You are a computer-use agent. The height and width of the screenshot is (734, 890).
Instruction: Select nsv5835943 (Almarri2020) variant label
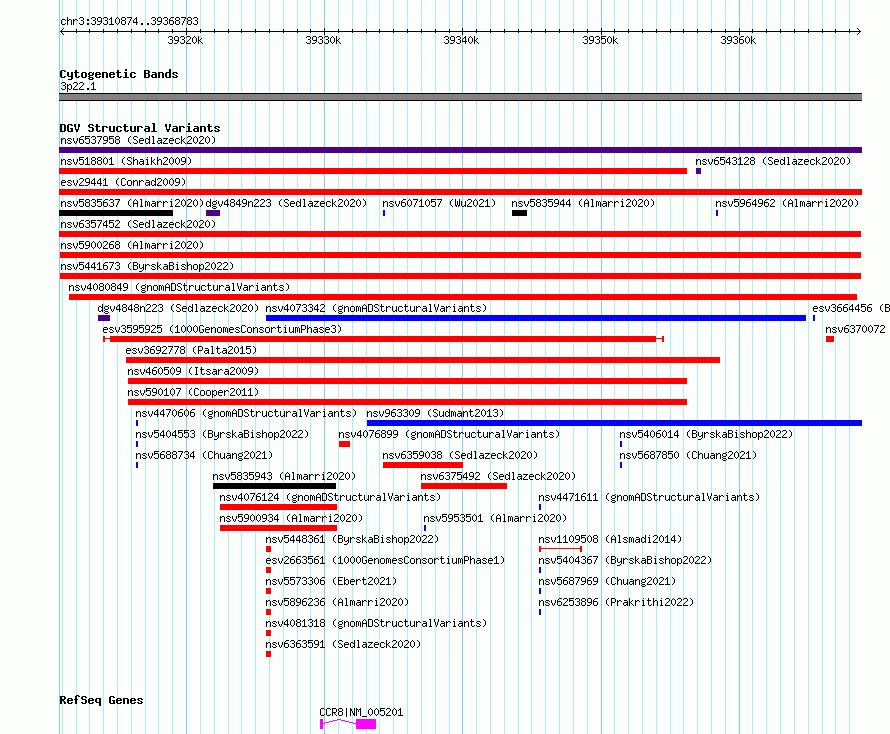(284, 476)
